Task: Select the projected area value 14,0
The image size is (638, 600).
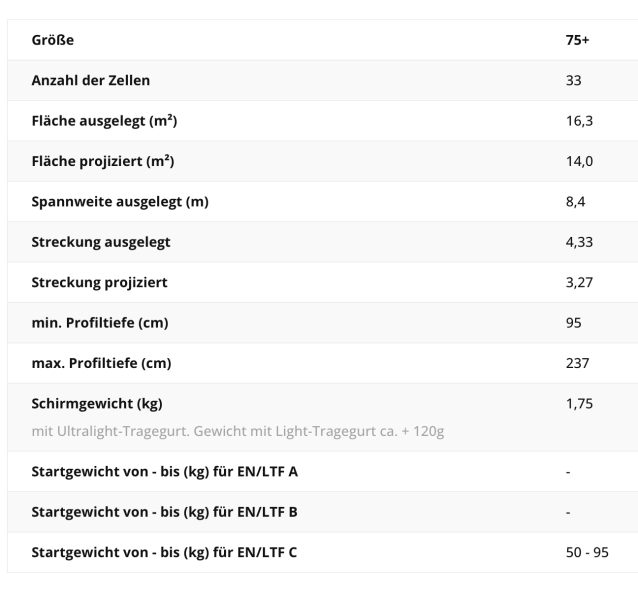Action: [576, 161]
